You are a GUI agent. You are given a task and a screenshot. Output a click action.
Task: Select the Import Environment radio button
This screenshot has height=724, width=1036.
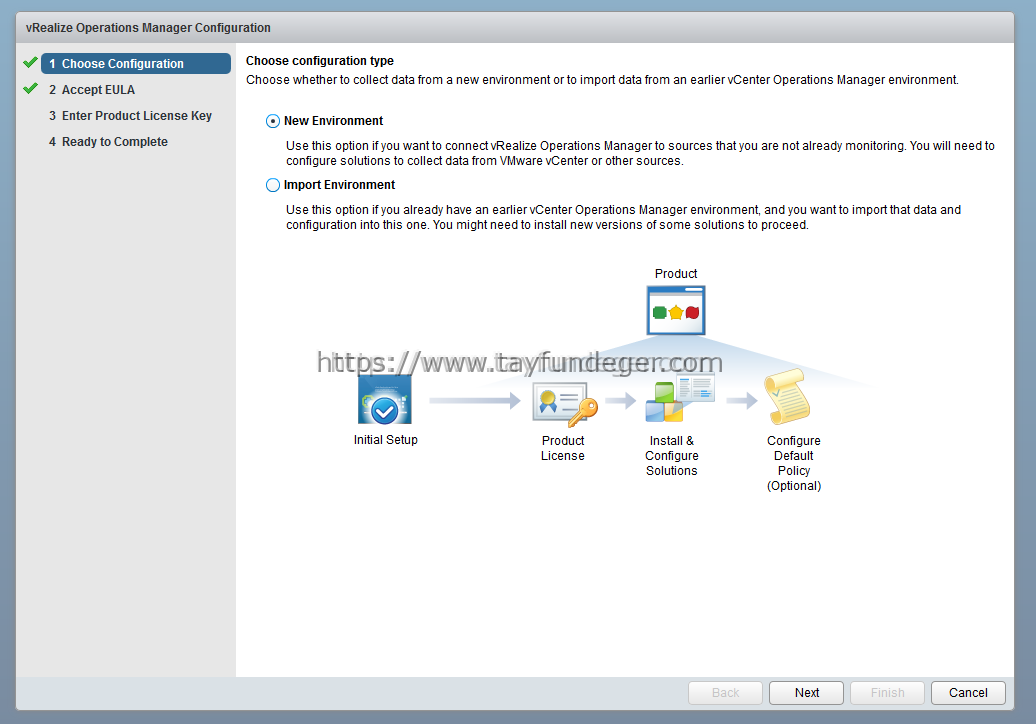click(x=272, y=185)
